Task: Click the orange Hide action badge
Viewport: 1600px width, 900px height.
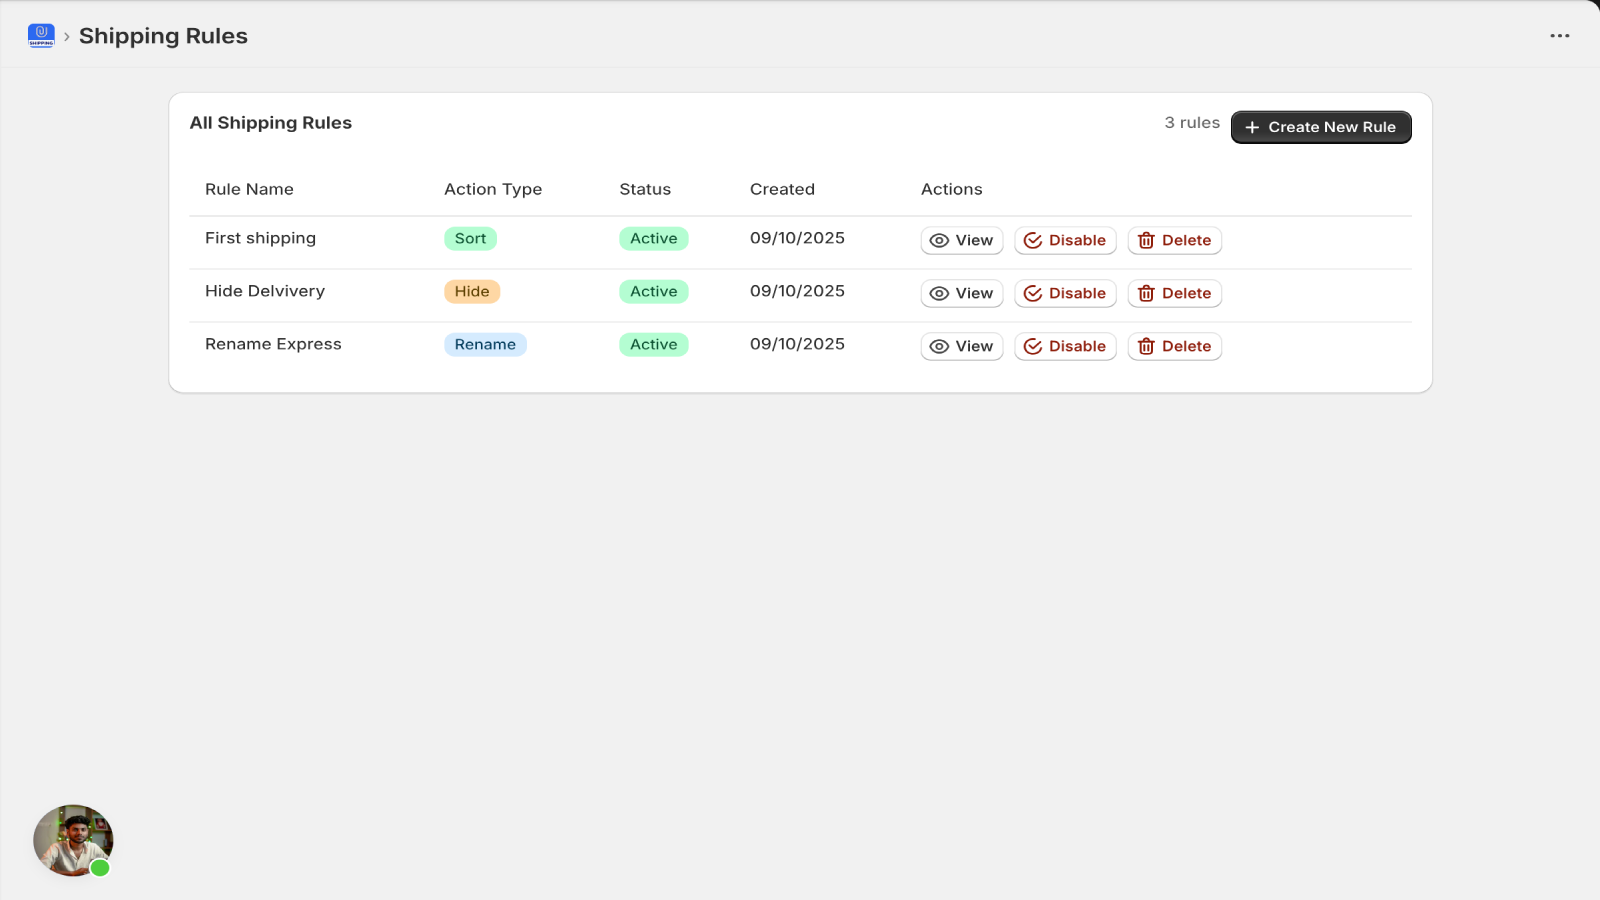Action: [x=471, y=291]
